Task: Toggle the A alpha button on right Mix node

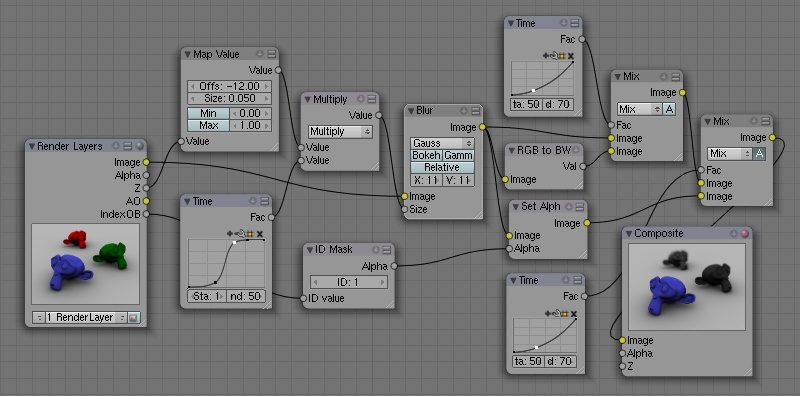Action: pyautogui.click(x=759, y=154)
